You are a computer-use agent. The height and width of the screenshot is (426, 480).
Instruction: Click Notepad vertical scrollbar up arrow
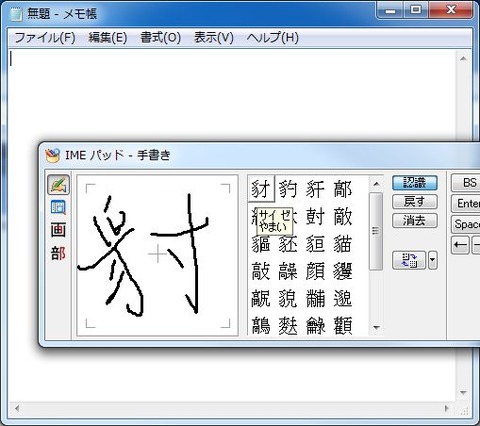(x=463, y=59)
